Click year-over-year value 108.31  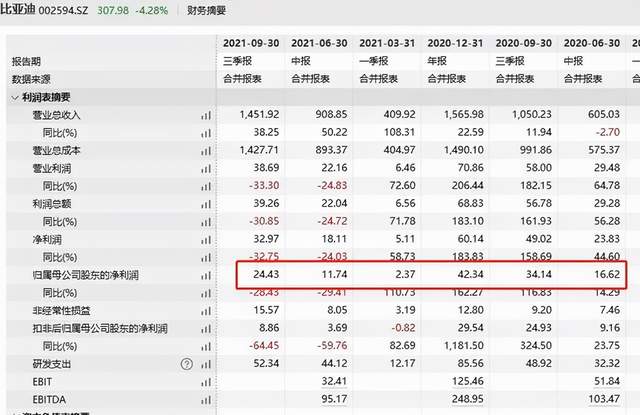coord(399,132)
